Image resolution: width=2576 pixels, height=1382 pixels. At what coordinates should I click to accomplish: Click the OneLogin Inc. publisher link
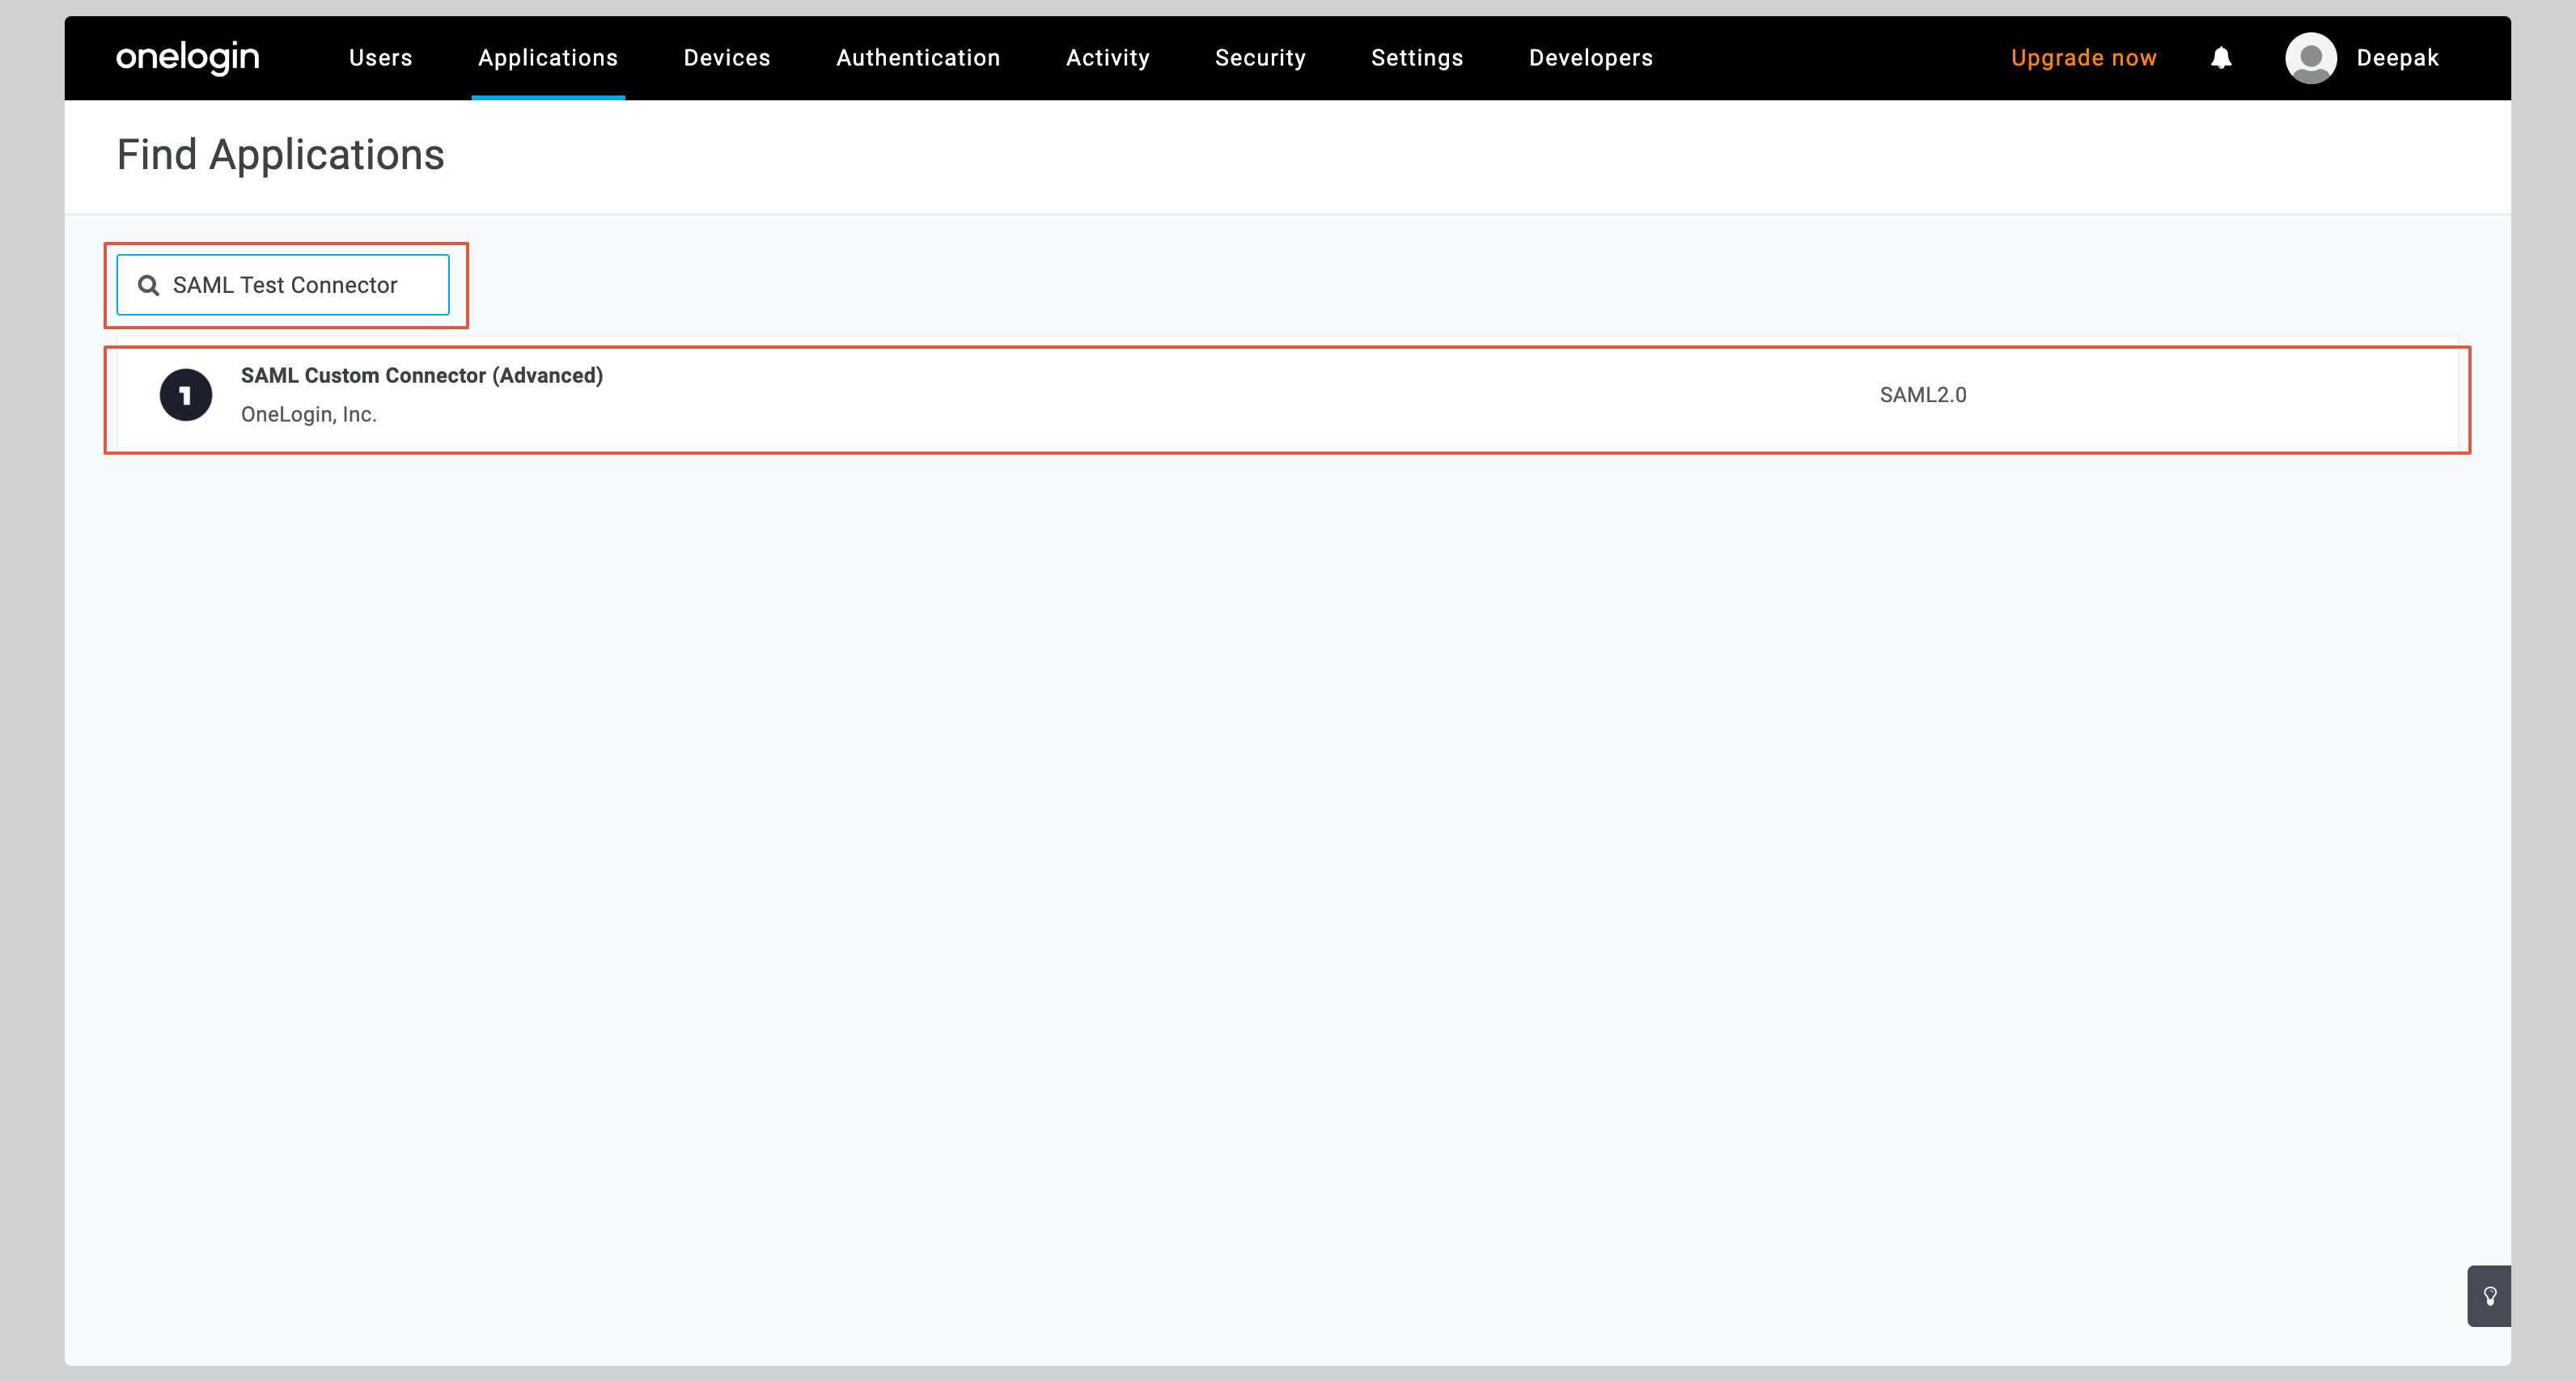pos(310,414)
